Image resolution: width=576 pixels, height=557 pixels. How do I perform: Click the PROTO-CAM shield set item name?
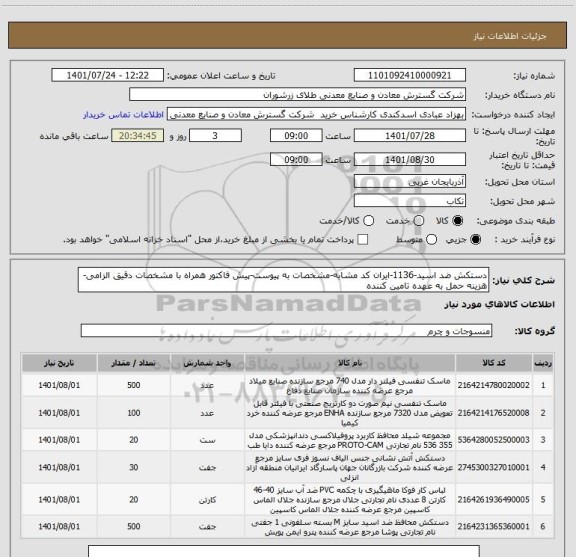pyautogui.click(x=350, y=440)
